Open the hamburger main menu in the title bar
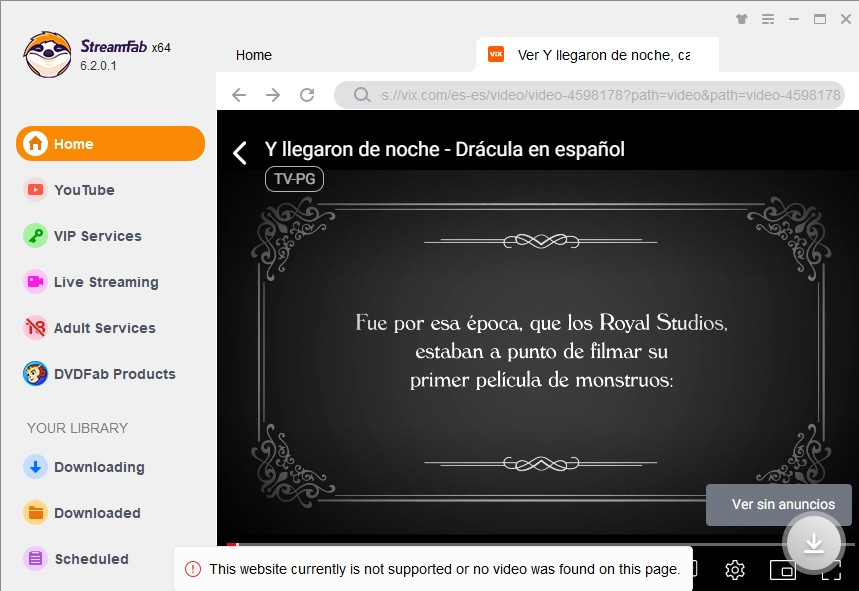 pyautogui.click(x=768, y=18)
